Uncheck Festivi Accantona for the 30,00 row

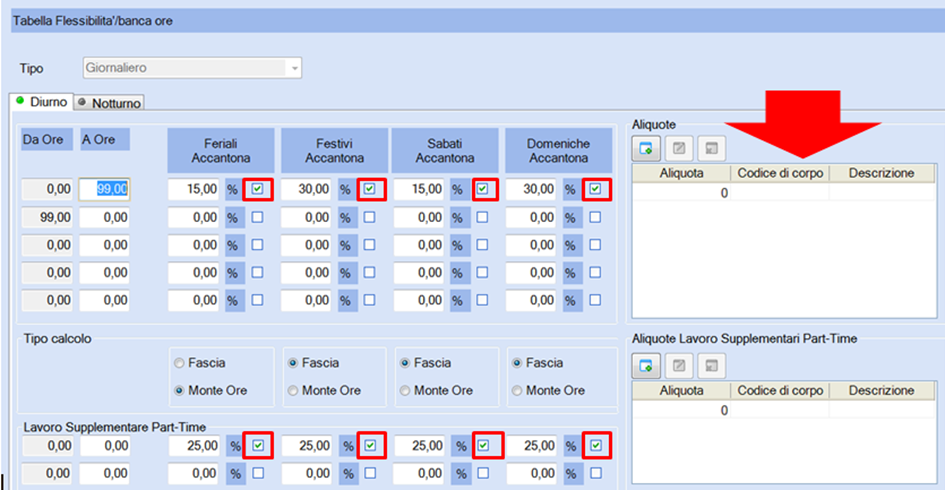coord(370,189)
